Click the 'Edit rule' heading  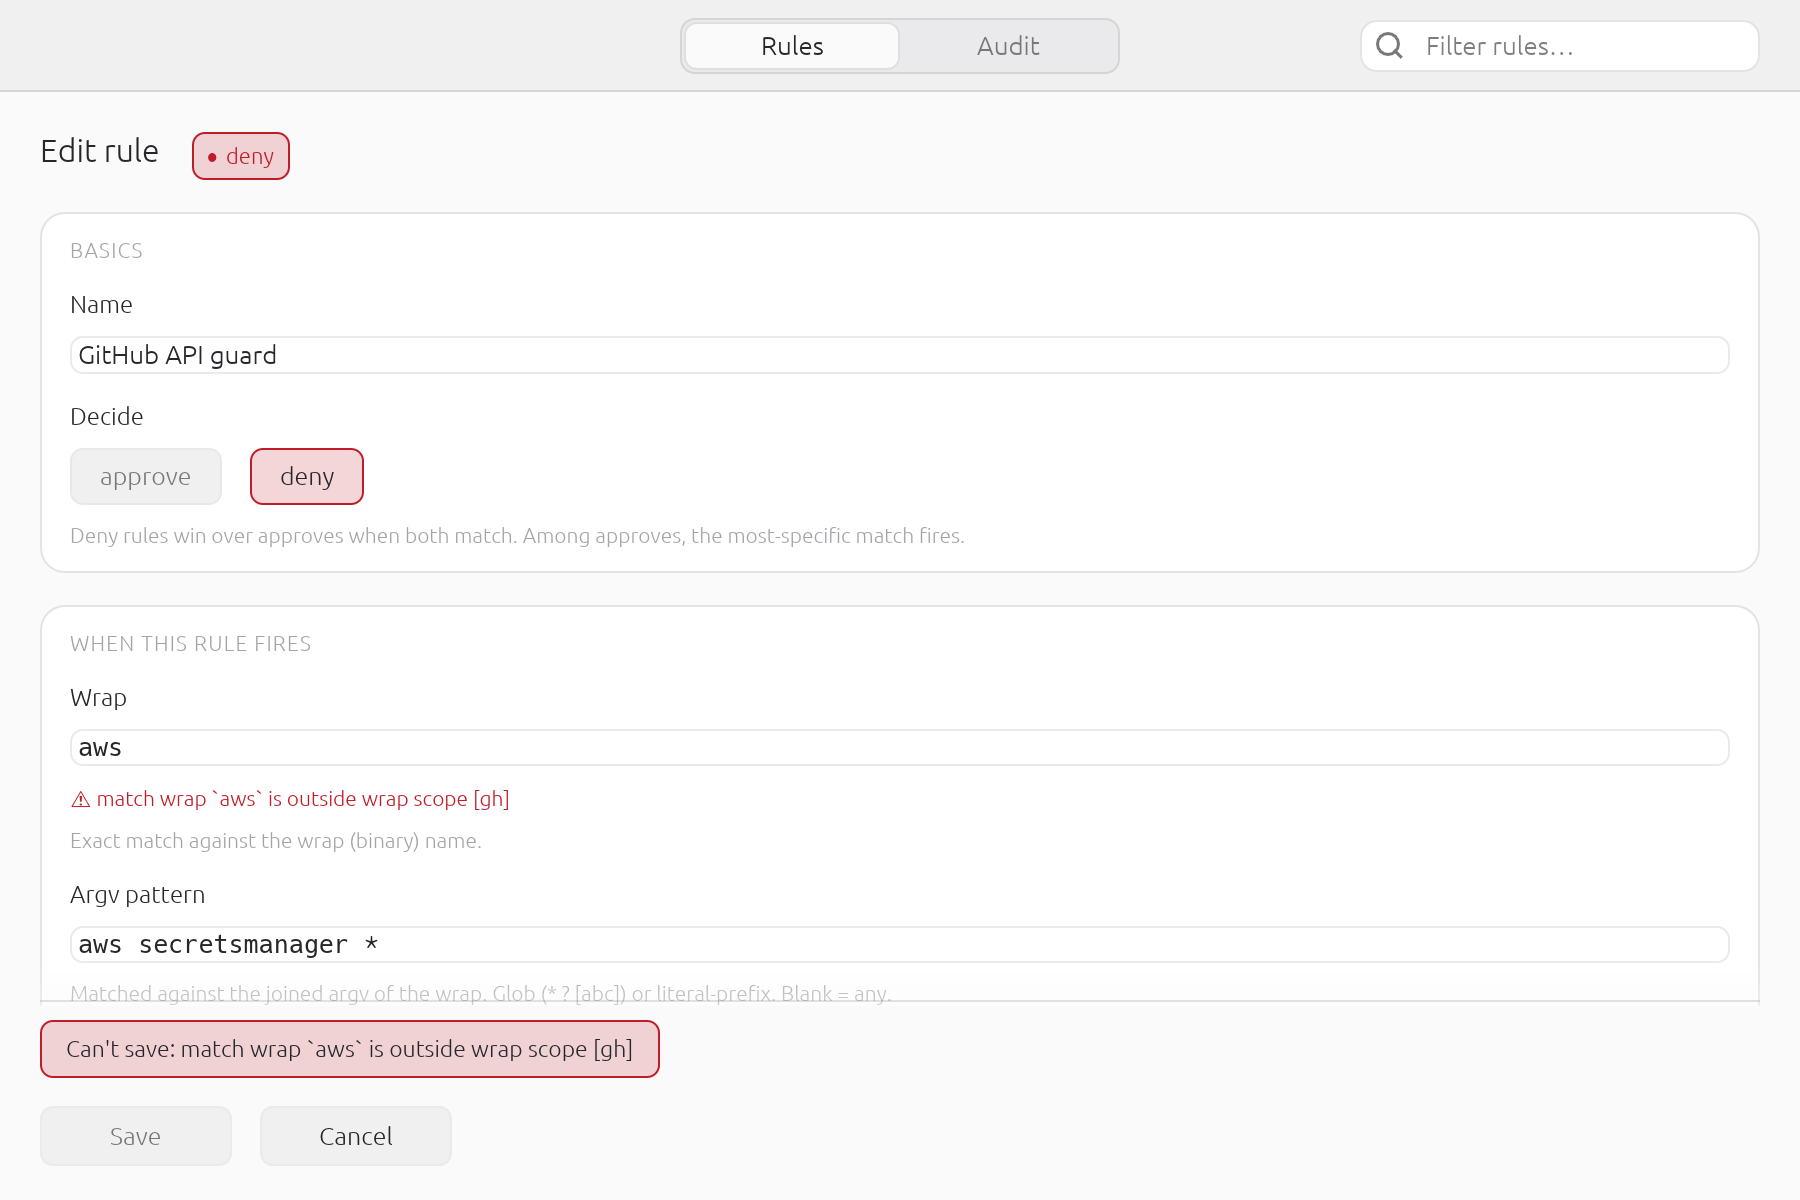100,151
